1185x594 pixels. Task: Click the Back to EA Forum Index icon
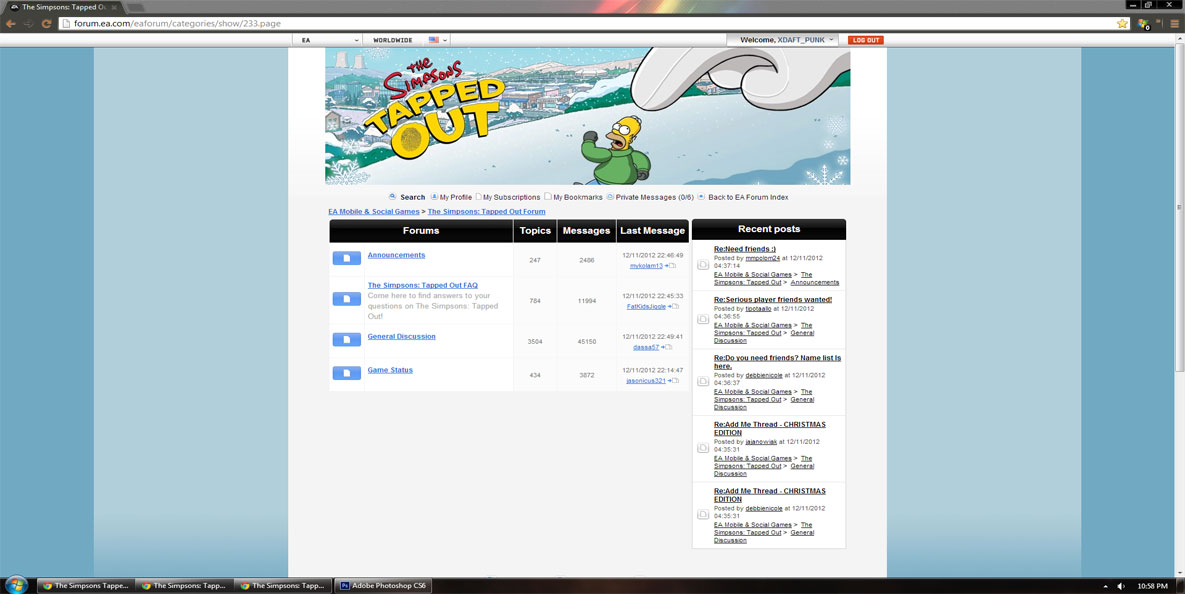701,196
